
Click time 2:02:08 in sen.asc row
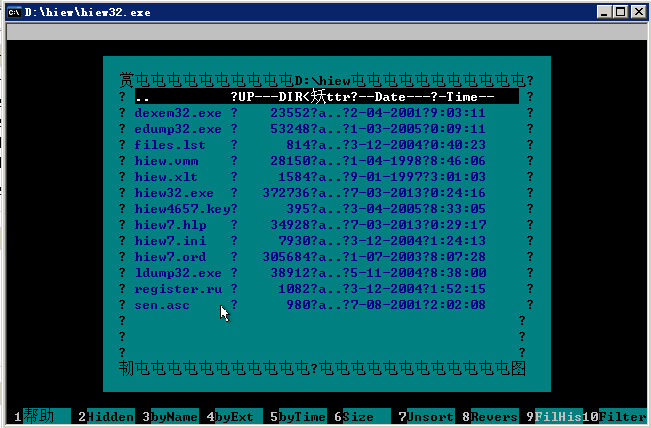[x=458, y=305]
